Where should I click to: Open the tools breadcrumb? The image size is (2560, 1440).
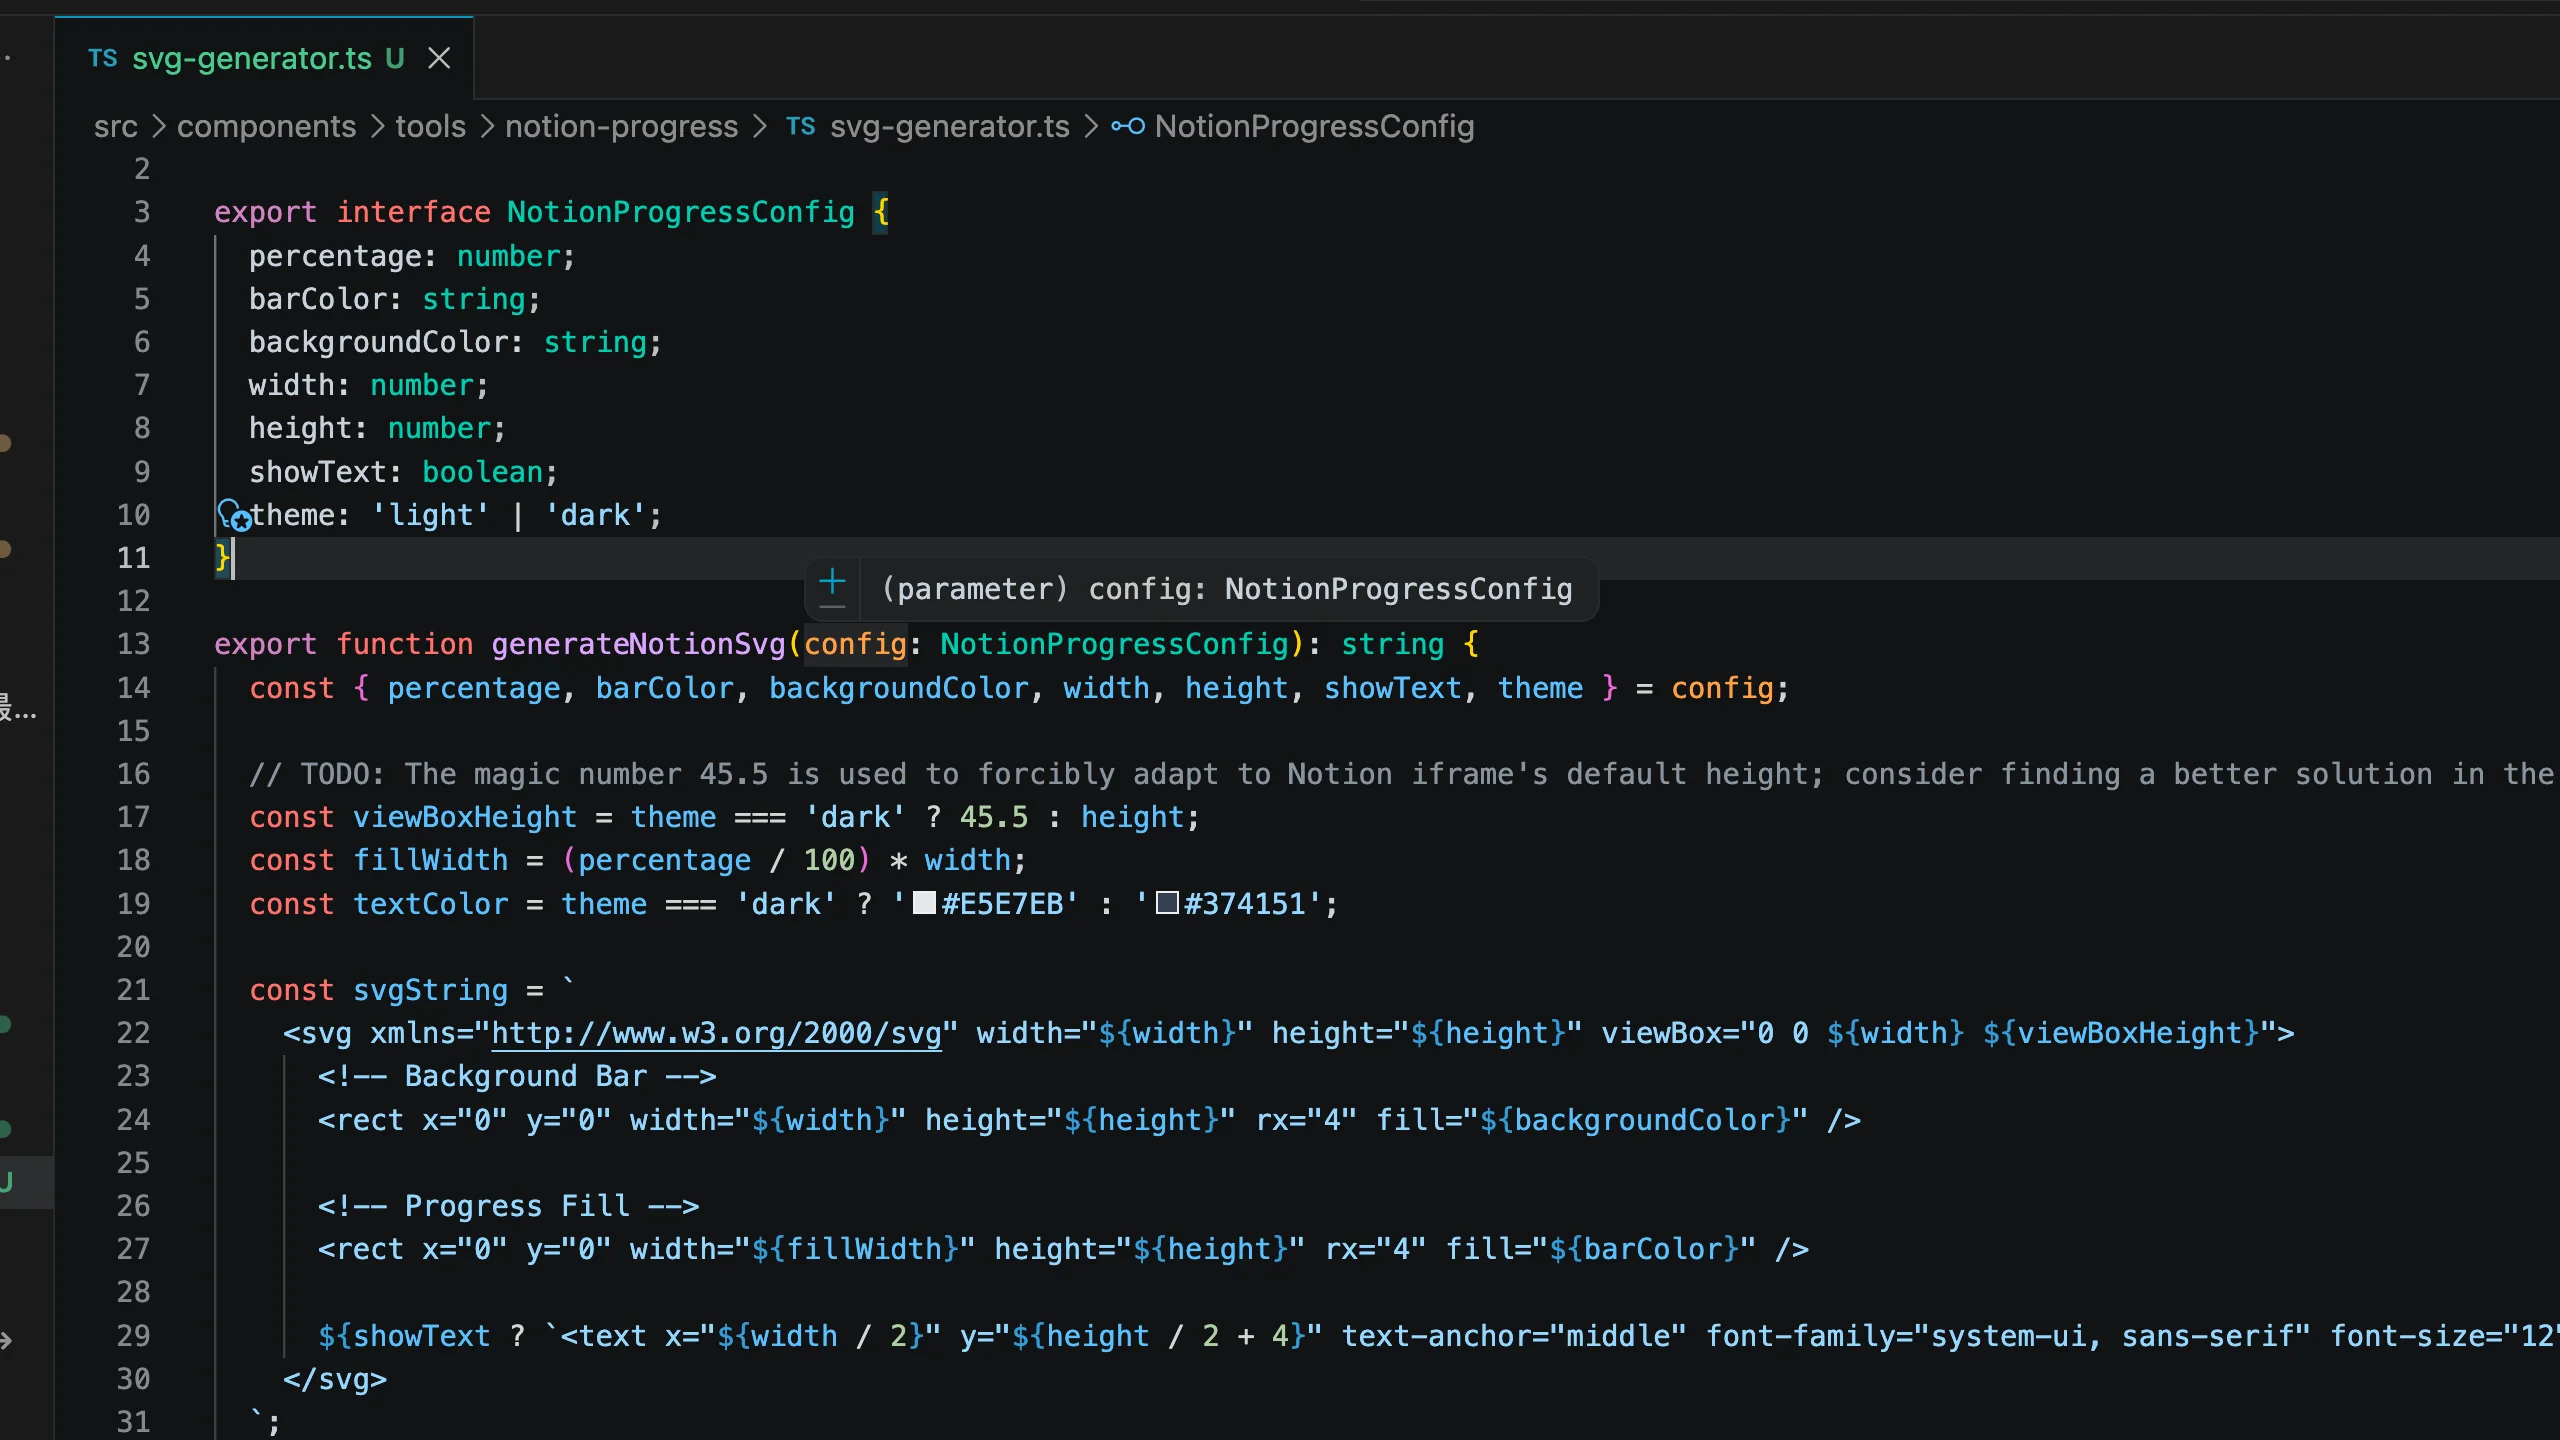(430, 127)
